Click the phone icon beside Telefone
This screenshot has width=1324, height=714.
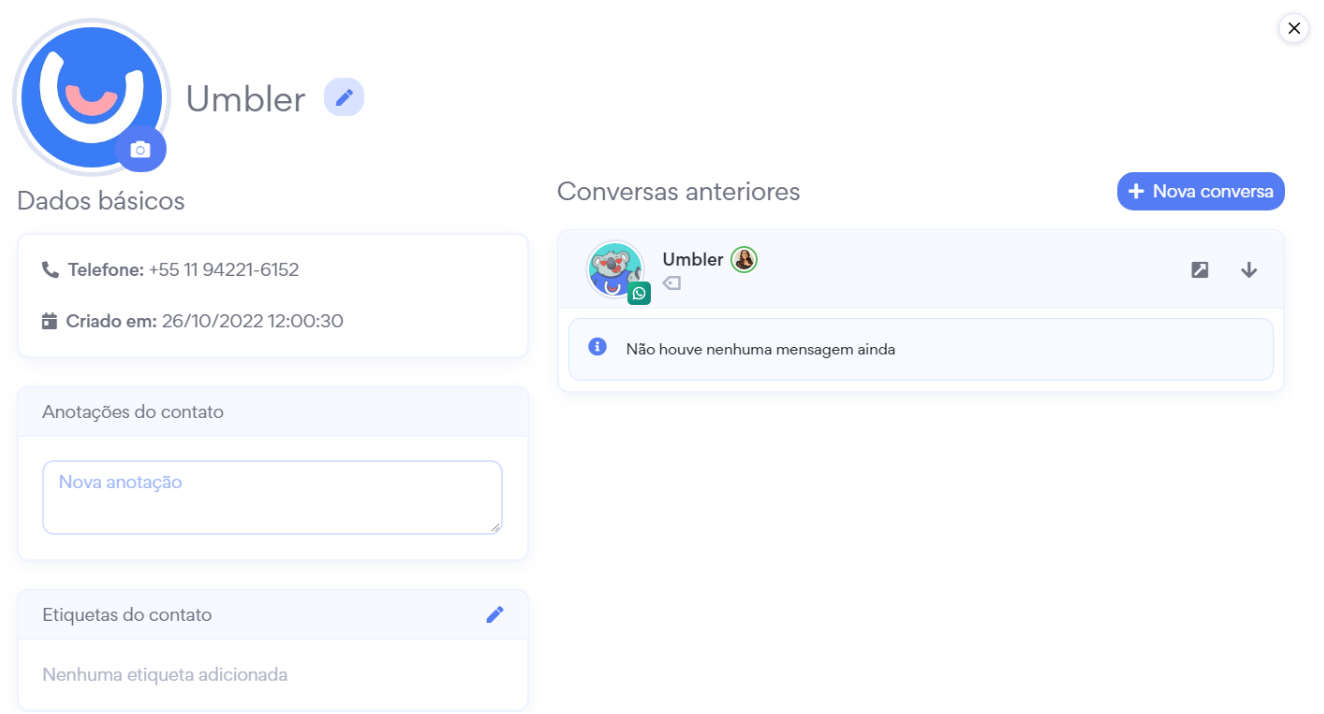[50, 270]
